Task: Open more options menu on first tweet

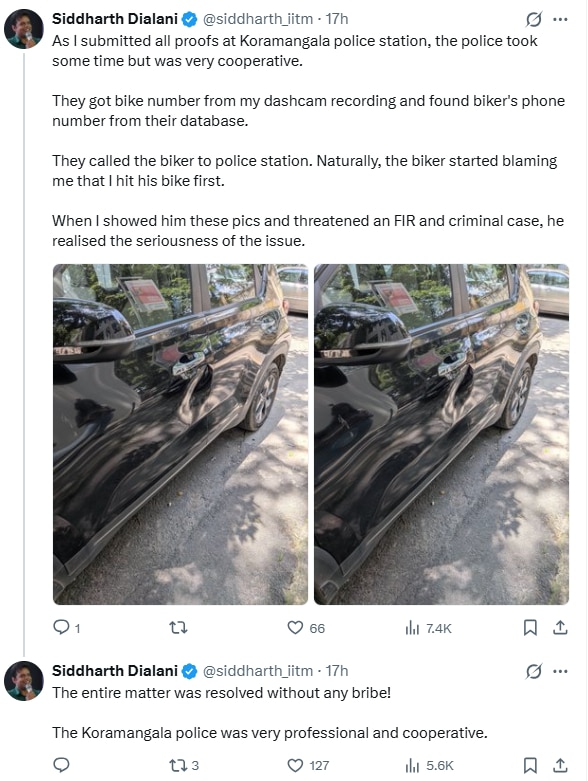Action: click(x=560, y=19)
